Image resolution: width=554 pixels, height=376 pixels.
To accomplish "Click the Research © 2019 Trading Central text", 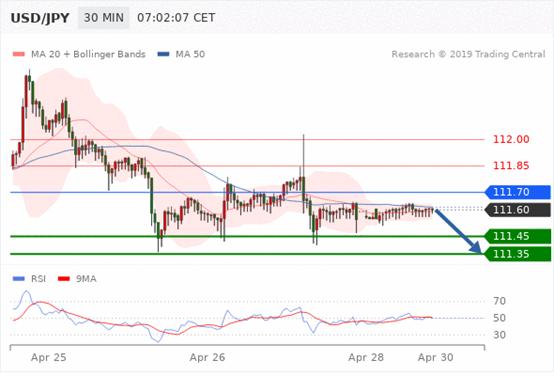I will click(468, 54).
